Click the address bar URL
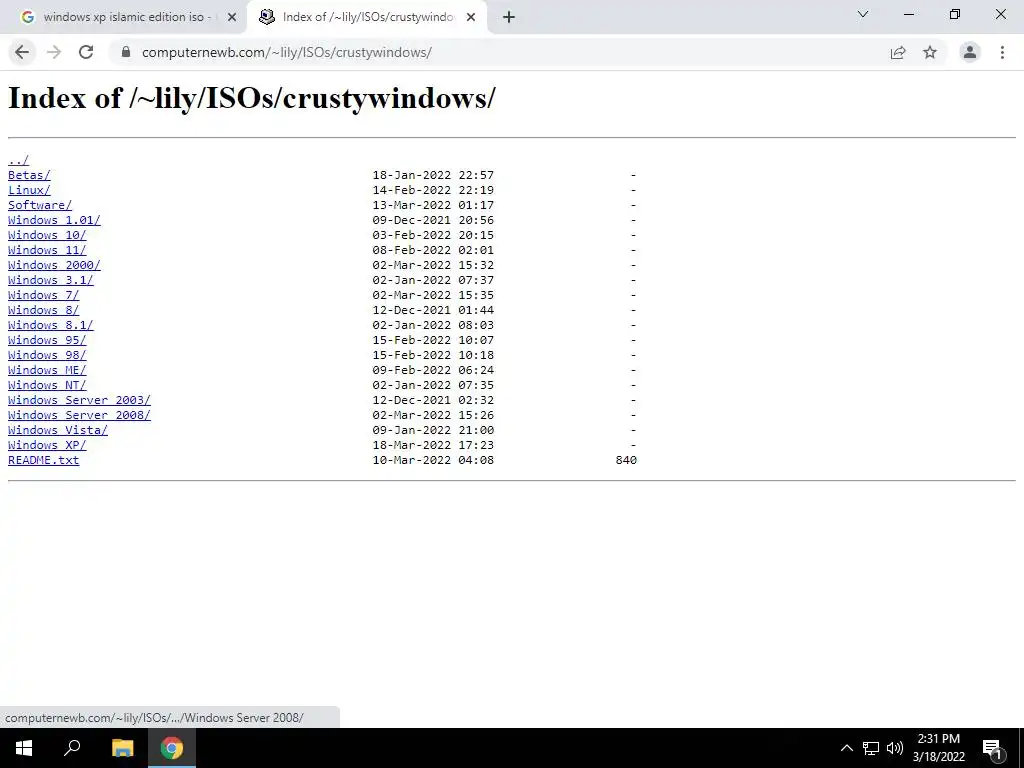1024x768 pixels. click(x=287, y=52)
